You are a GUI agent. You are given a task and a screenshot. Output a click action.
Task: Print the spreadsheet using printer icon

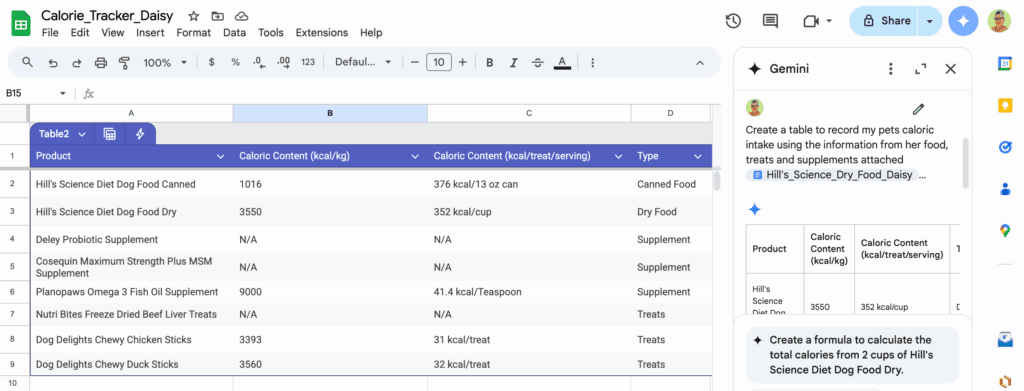(101, 63)
